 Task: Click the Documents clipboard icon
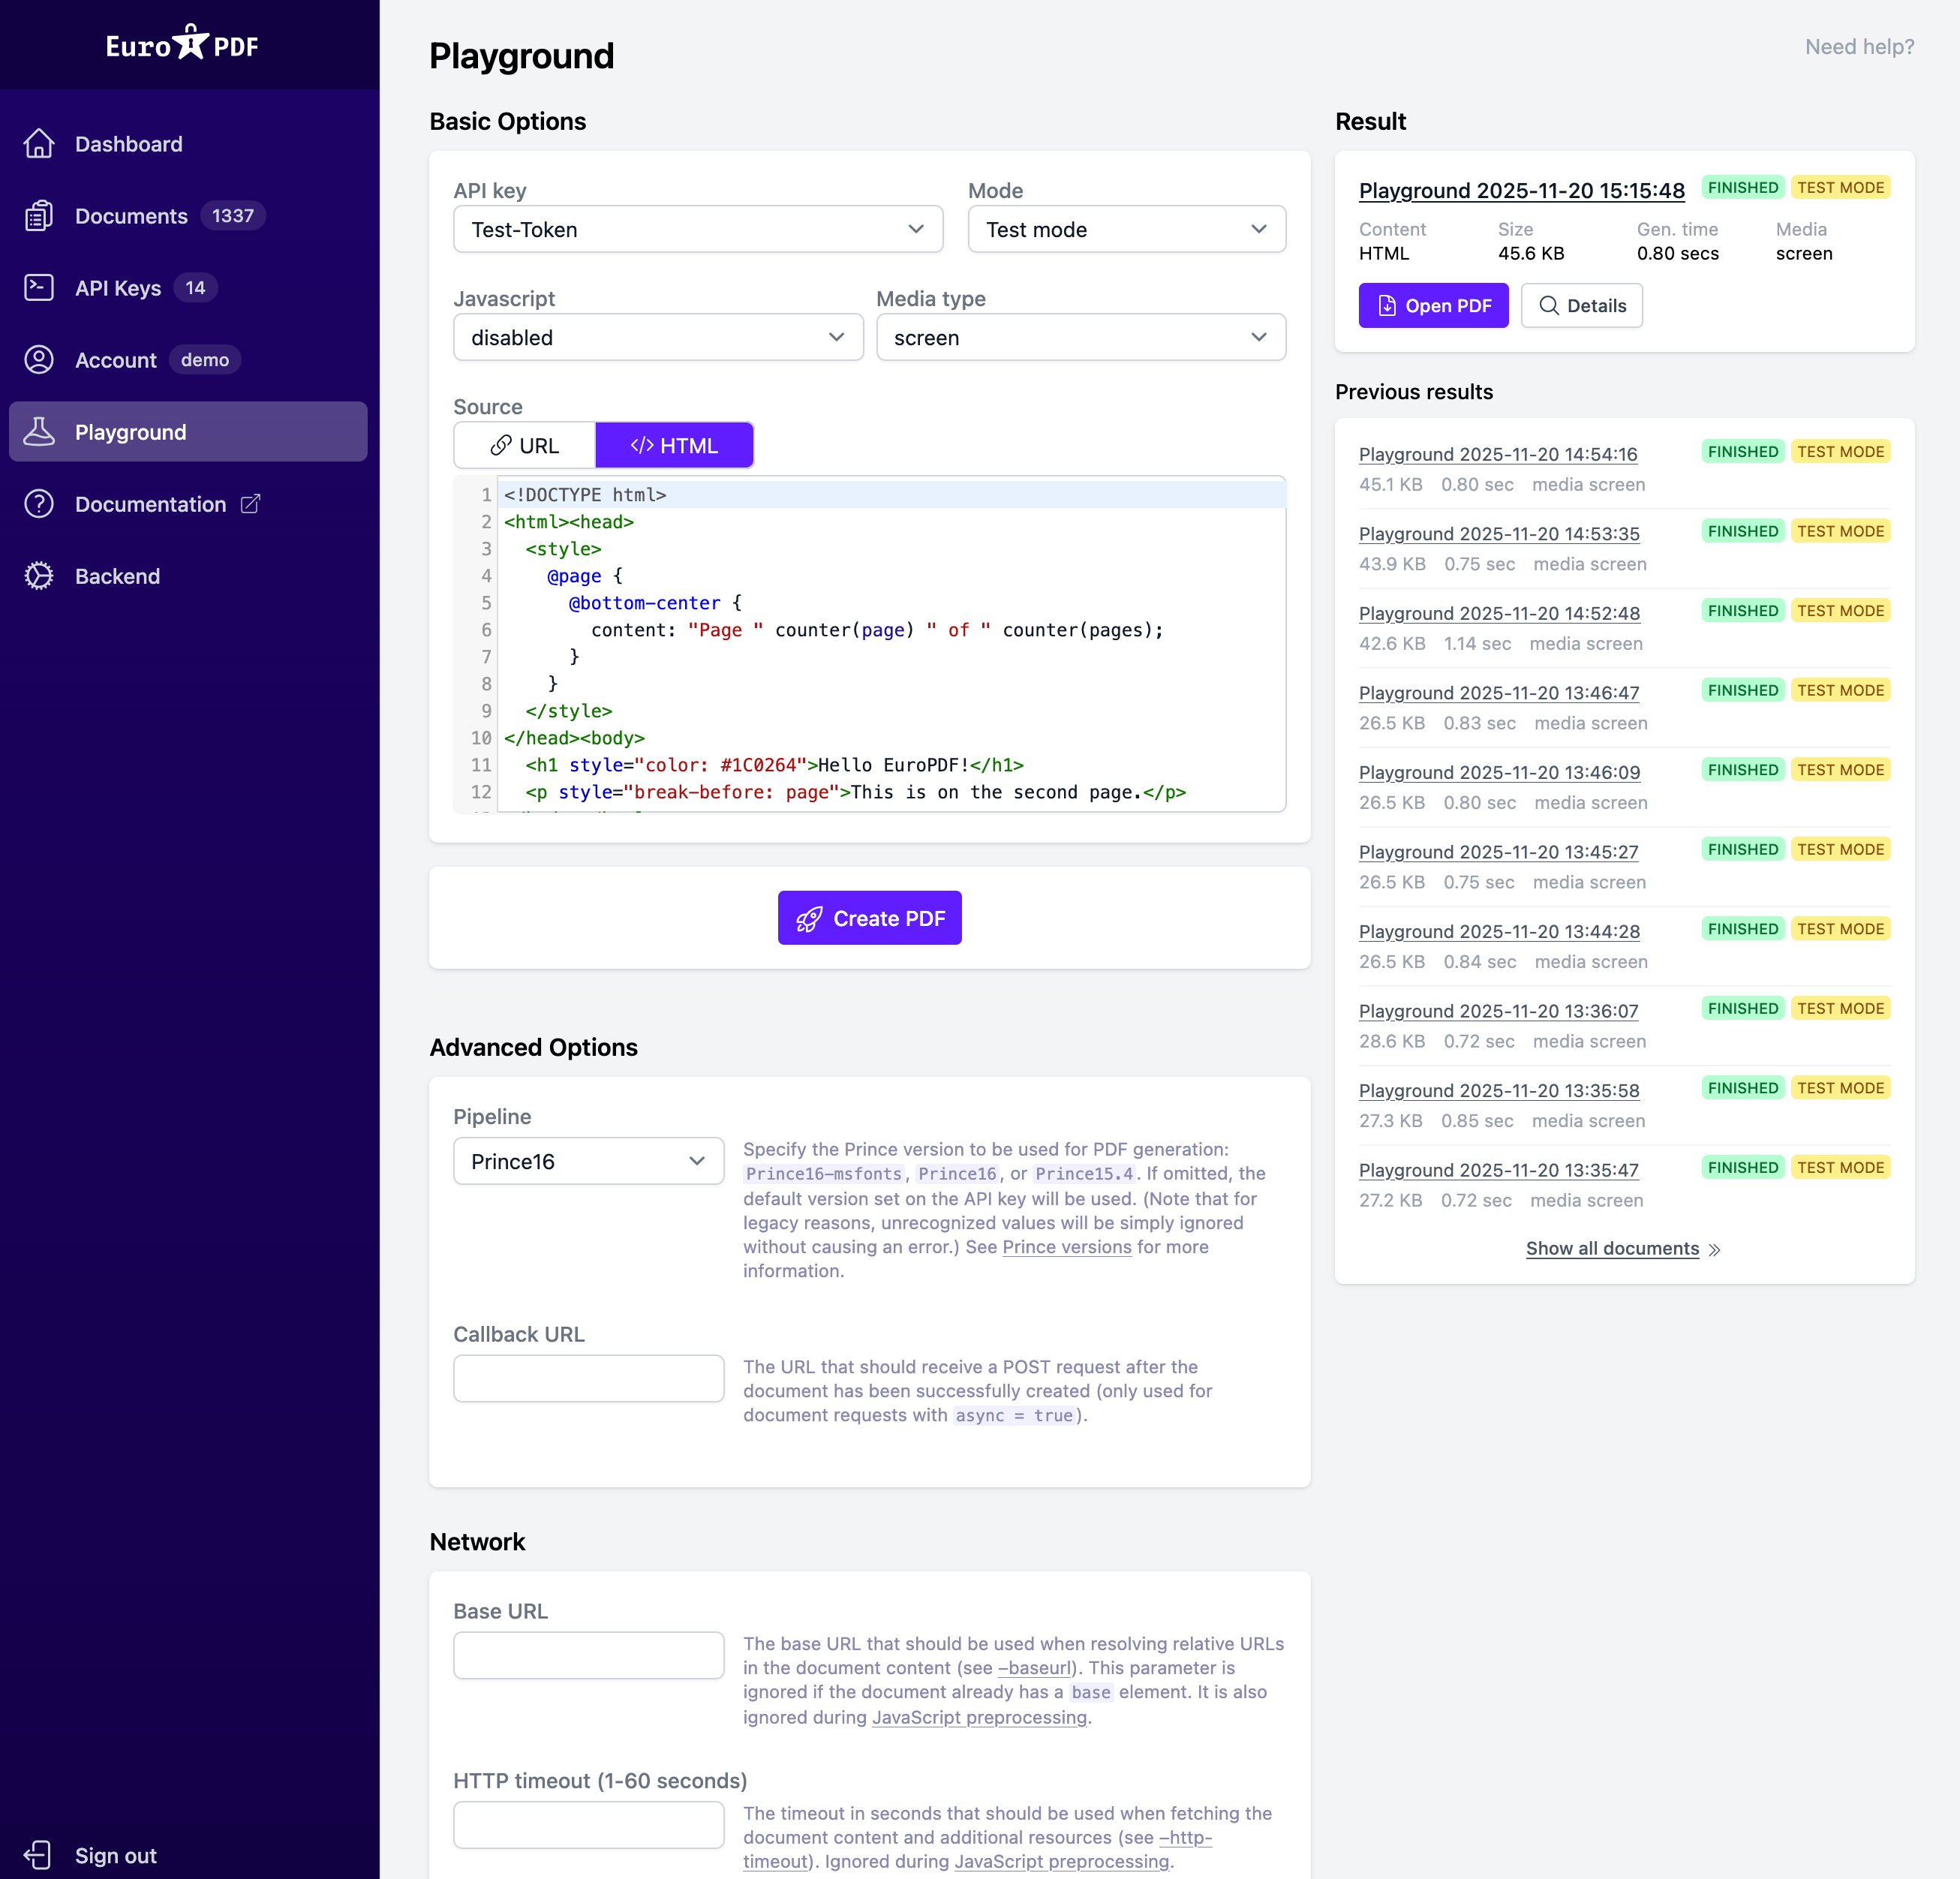point(39,216)
